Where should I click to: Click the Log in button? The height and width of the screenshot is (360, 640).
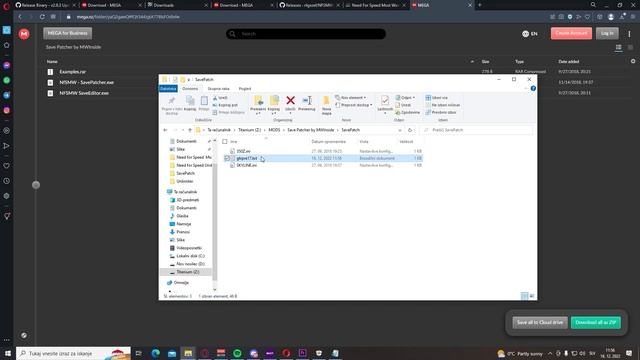607,33
